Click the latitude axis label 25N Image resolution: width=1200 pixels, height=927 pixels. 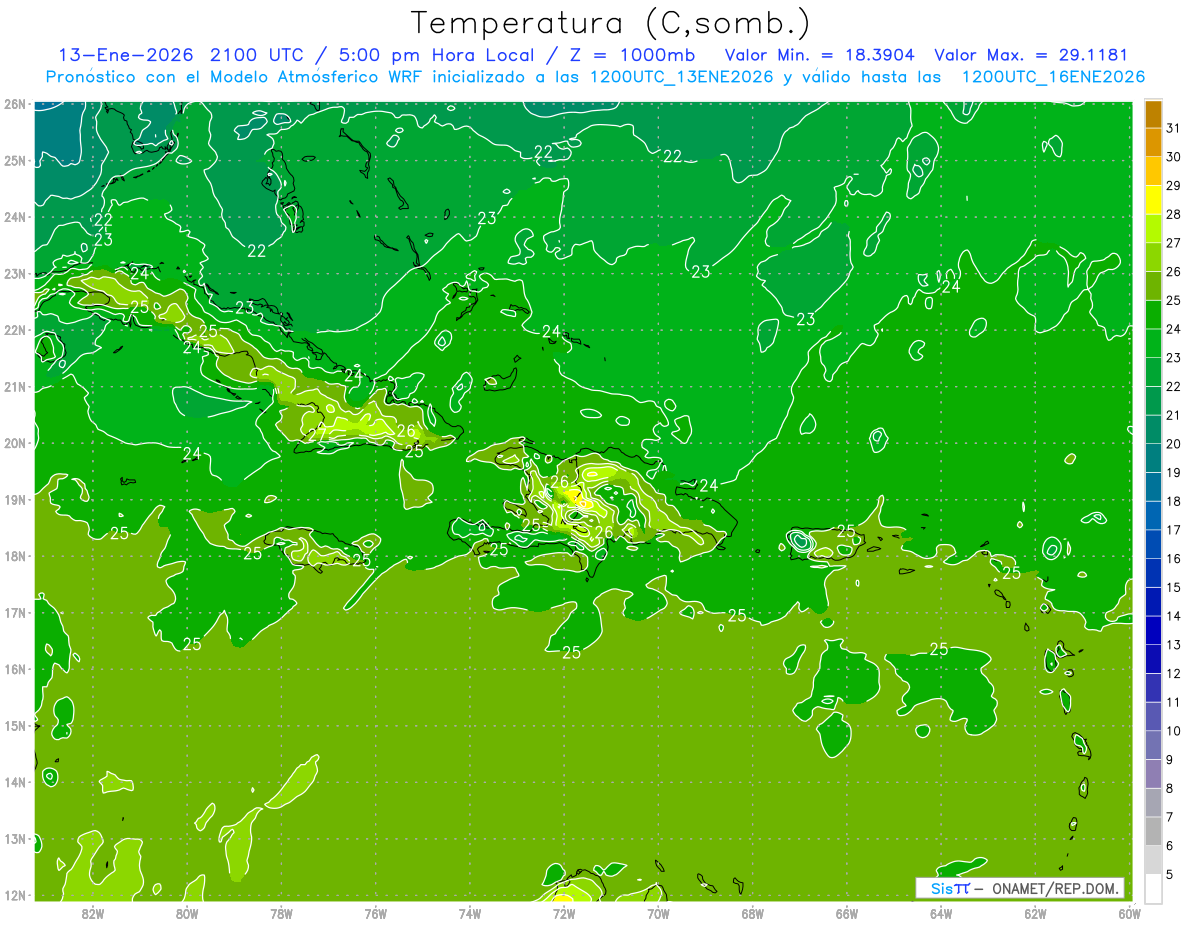tap(15, 161)
